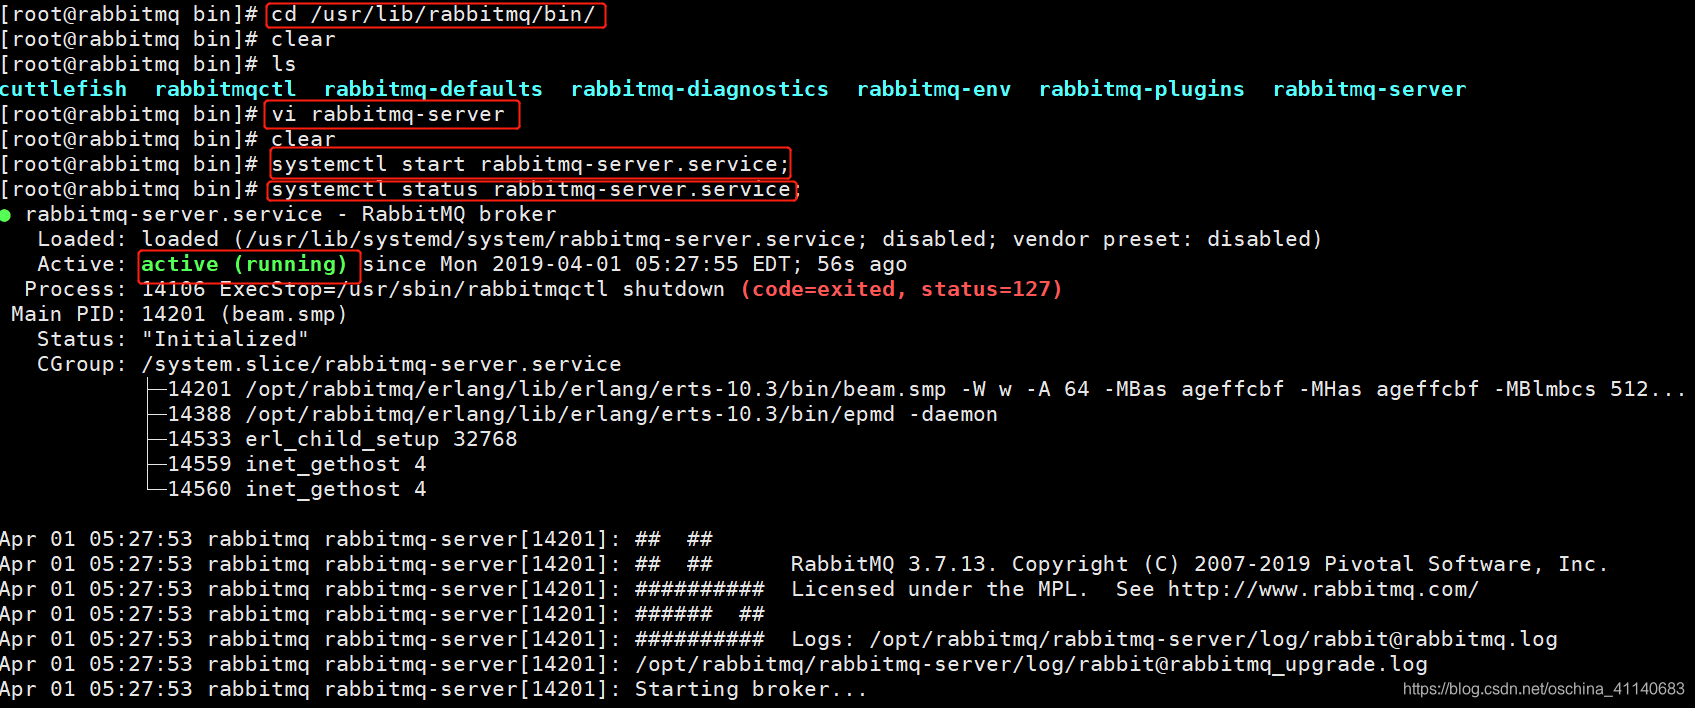Viewport: 1695px width, 708px height.
Task: Click the green service status dot
Action: tap(5, 215)
